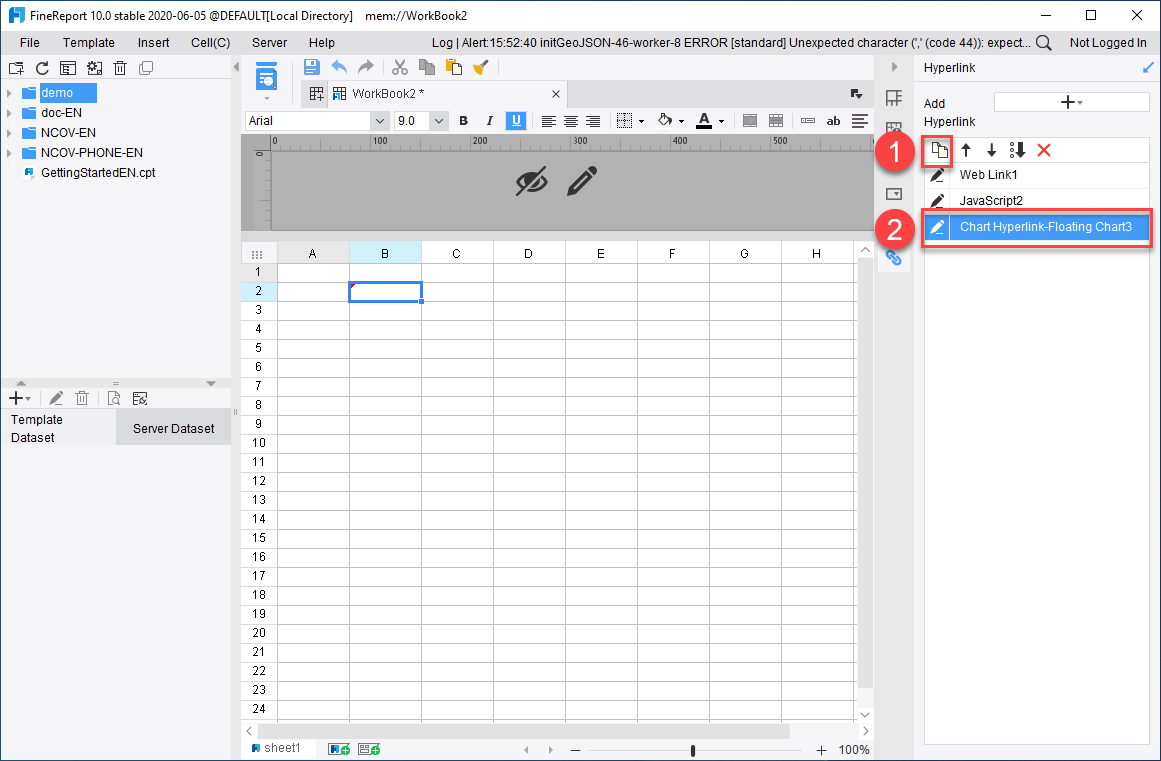Save the WorkBook2 template
The width and height of the screenshot is (1161, 761).
pos(311,67)
